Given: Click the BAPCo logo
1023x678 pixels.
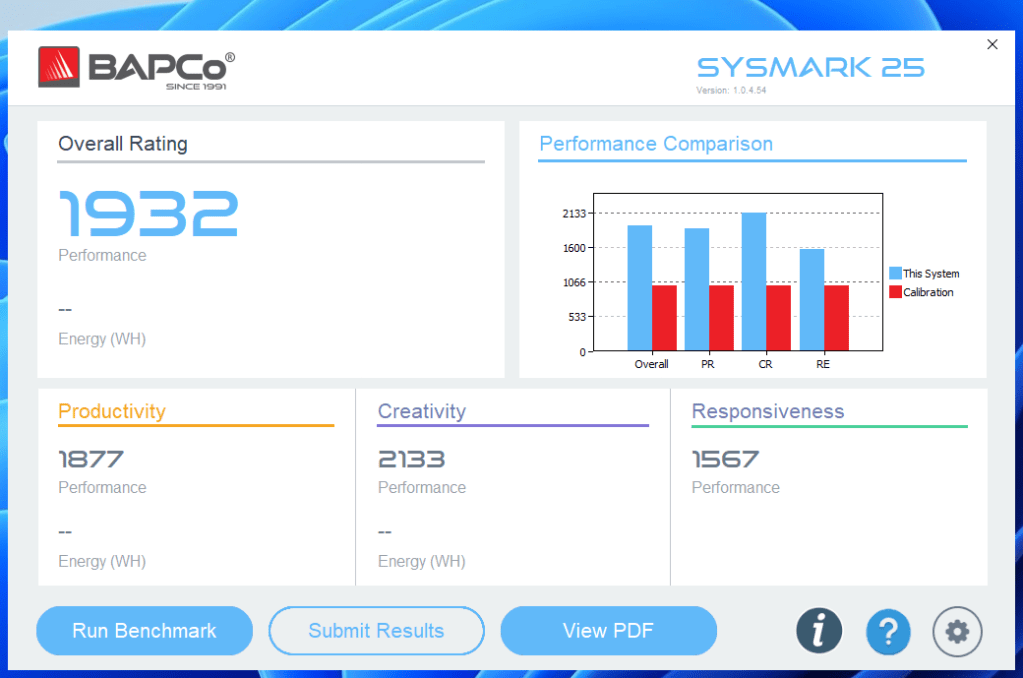Looking at the screenshot, I should 135,67.
